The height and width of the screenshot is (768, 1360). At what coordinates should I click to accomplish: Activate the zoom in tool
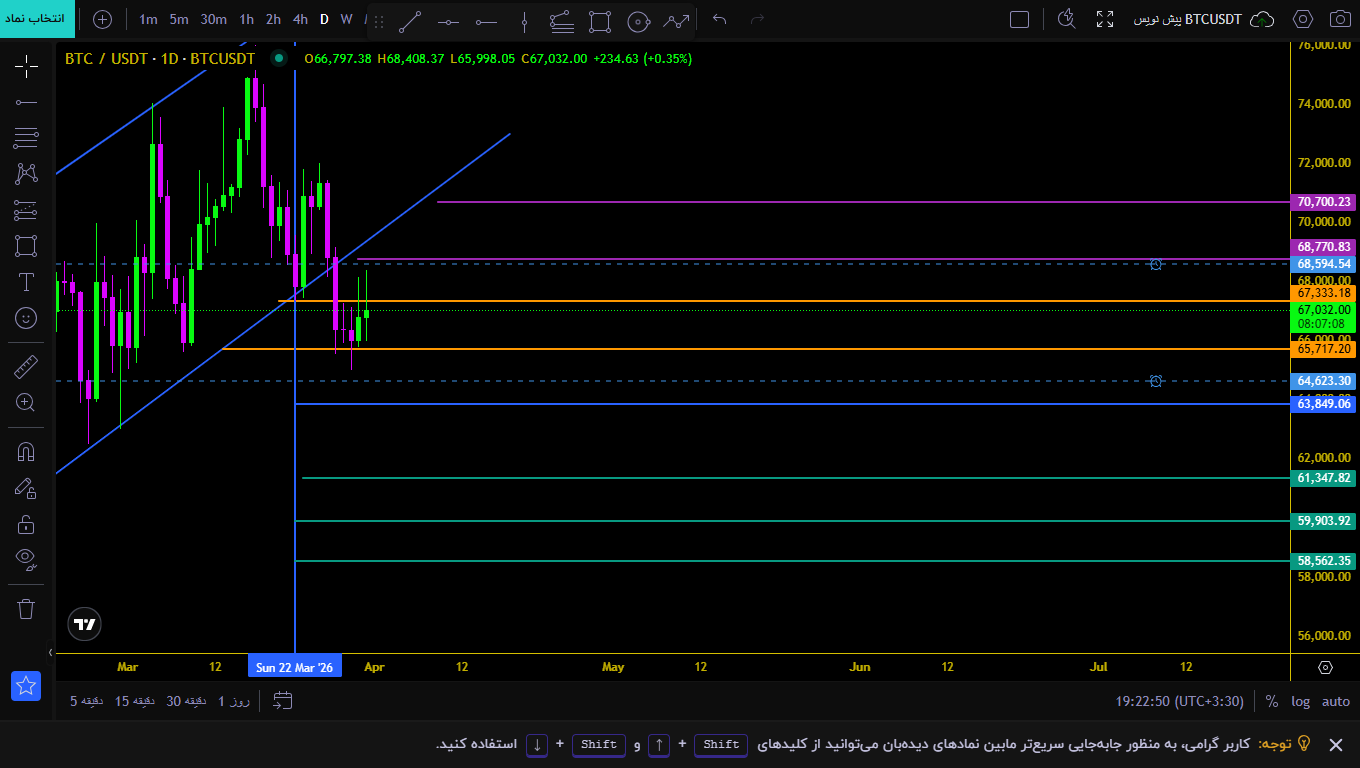pos(26,403)
